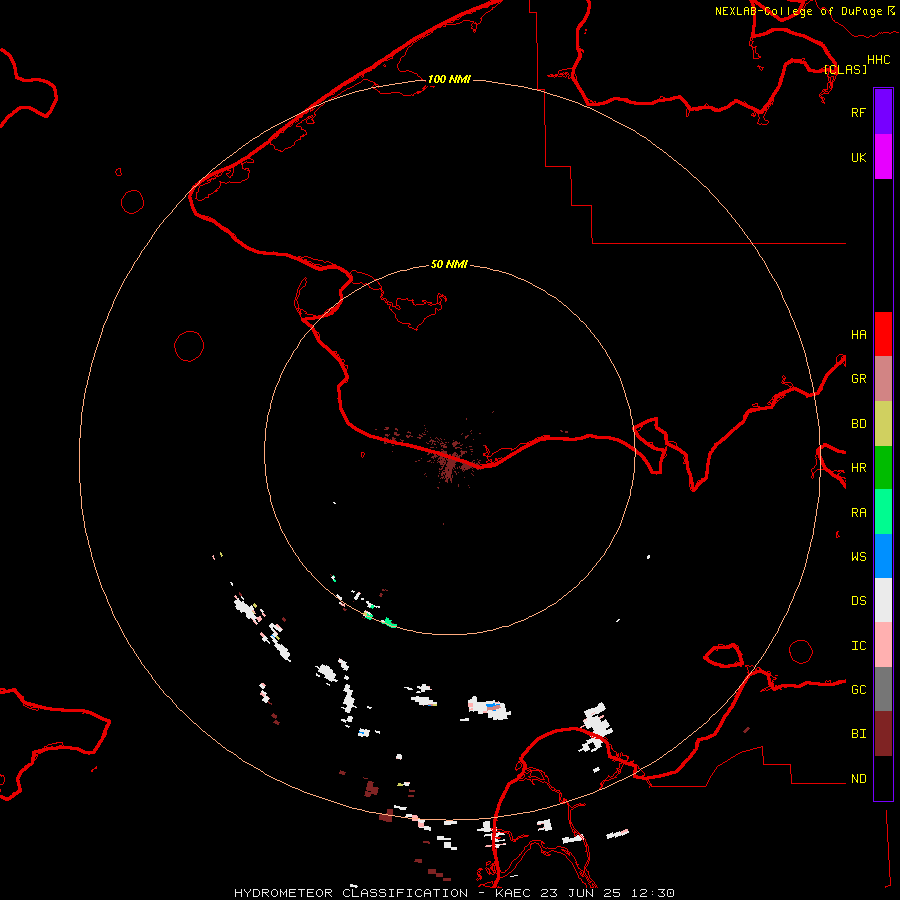Click the IC pink legend swatch

(x=883, y=645)
